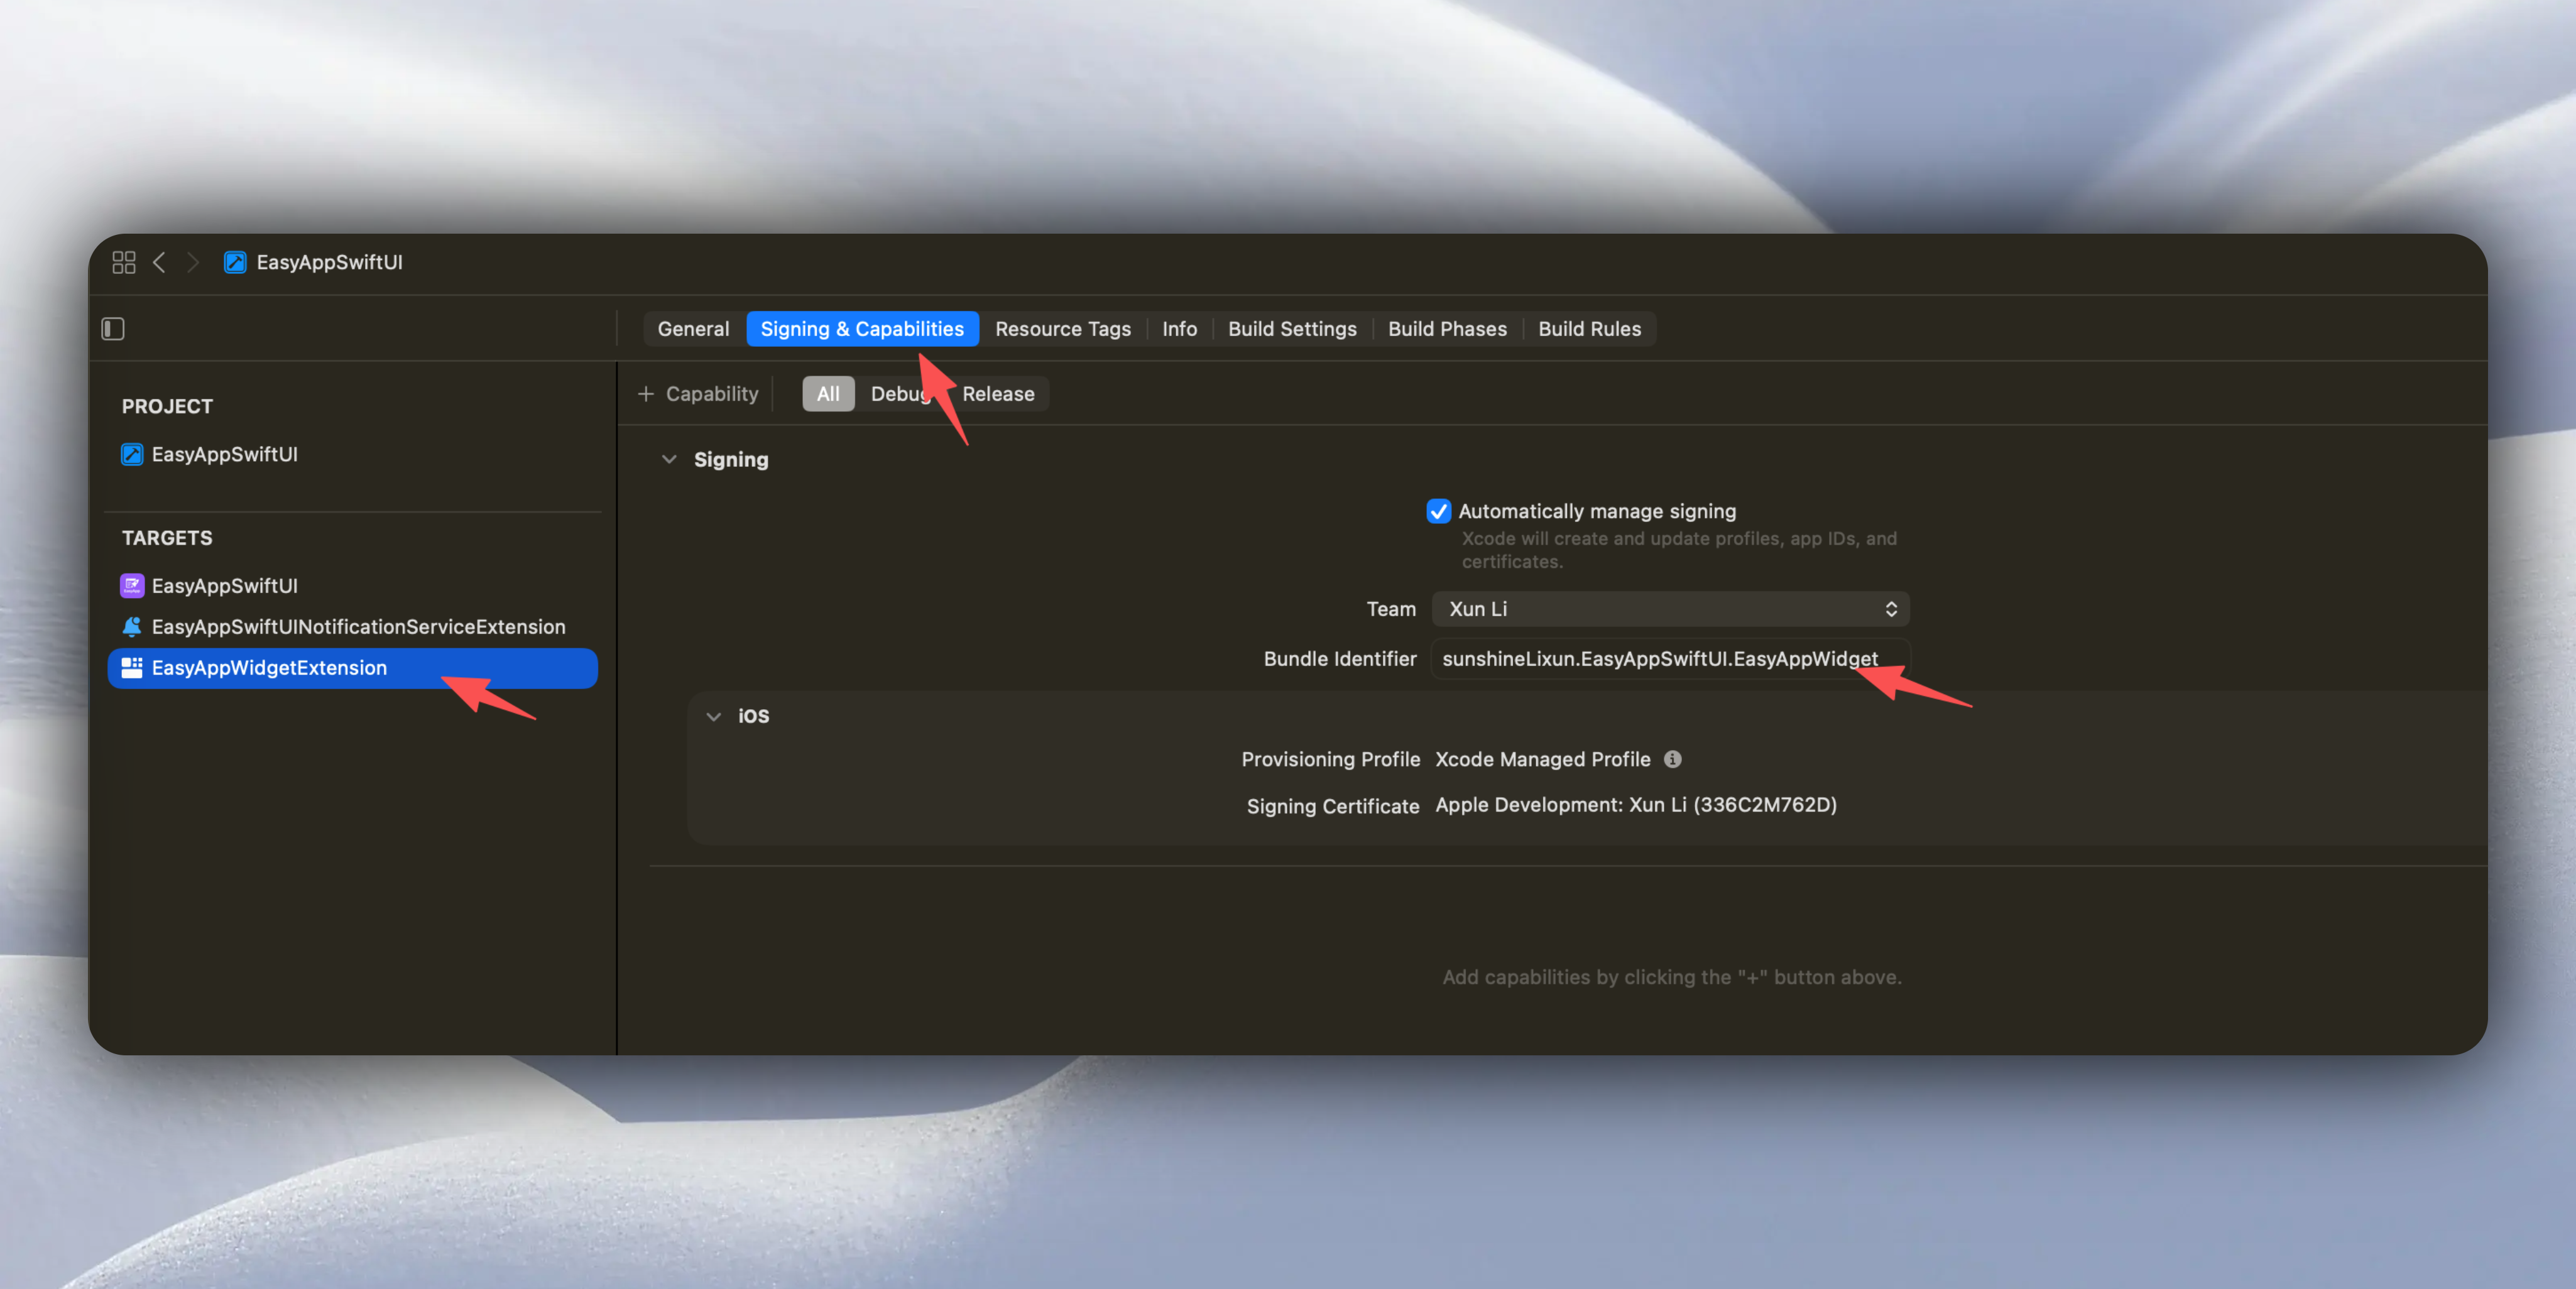Image resolution: width=2576 pixels, height=1289 pixels.
Task: Collapse the Signing section
Action: coord(669,460)
